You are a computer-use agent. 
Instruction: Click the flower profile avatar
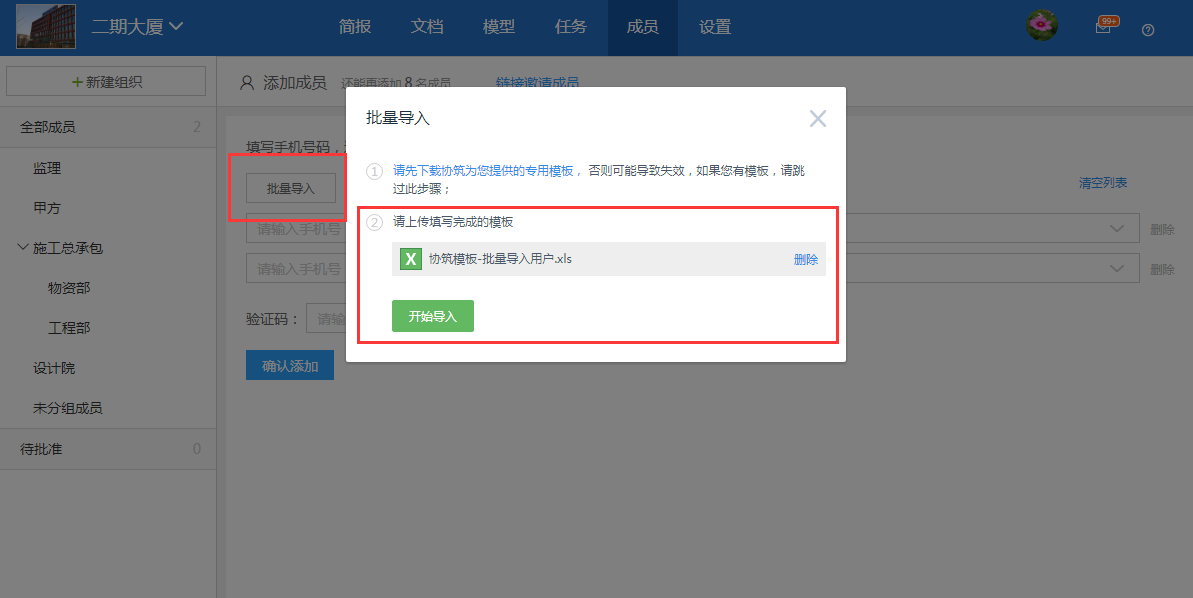[x=1041, y=26]
